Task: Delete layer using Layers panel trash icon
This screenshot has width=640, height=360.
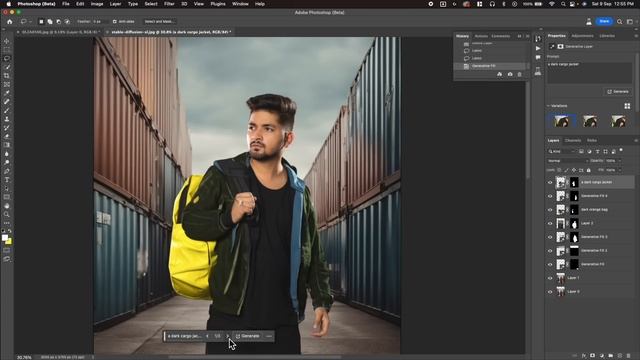Action: click(x=629, y=356)
